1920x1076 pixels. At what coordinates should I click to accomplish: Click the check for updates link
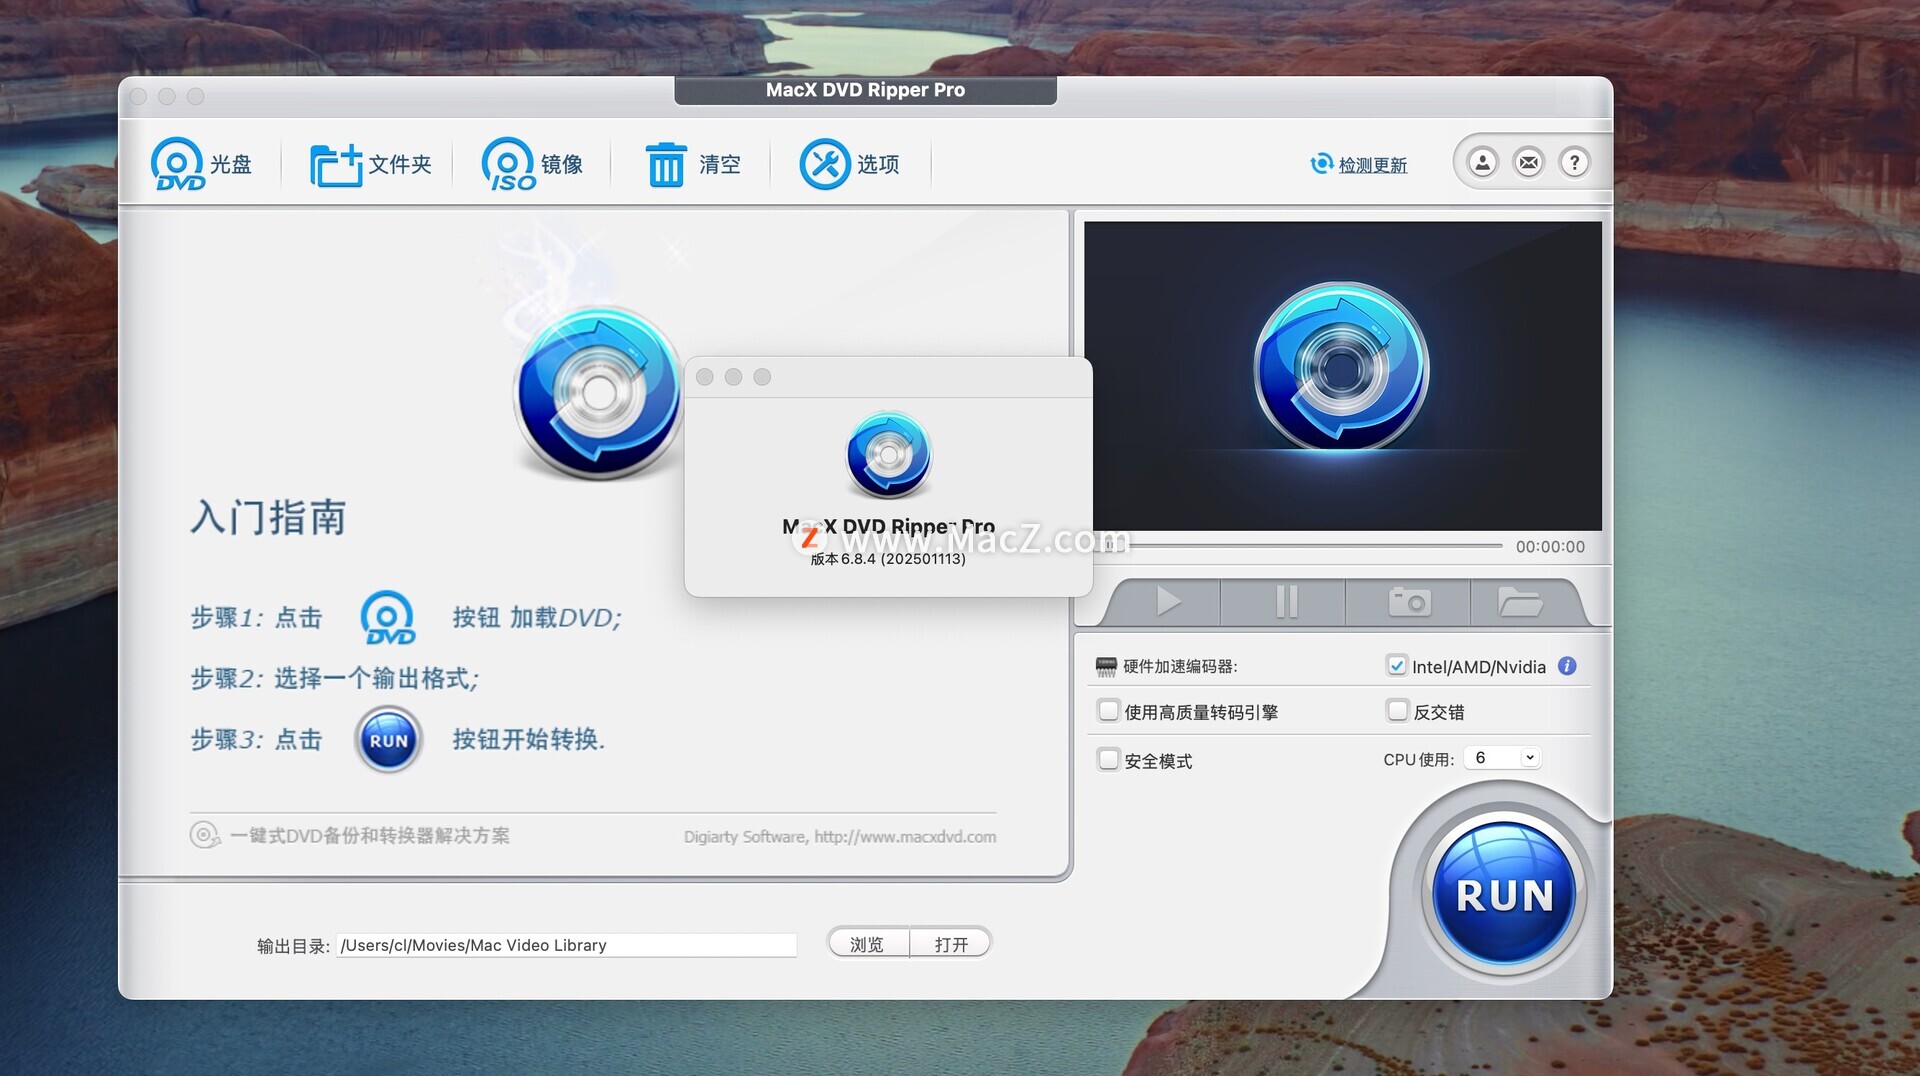point(1371,165)
